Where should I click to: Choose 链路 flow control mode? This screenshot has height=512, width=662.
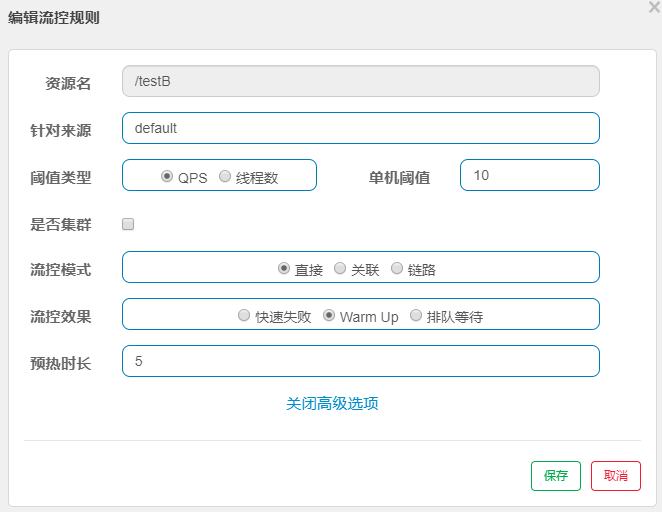(x=397, y=268)
